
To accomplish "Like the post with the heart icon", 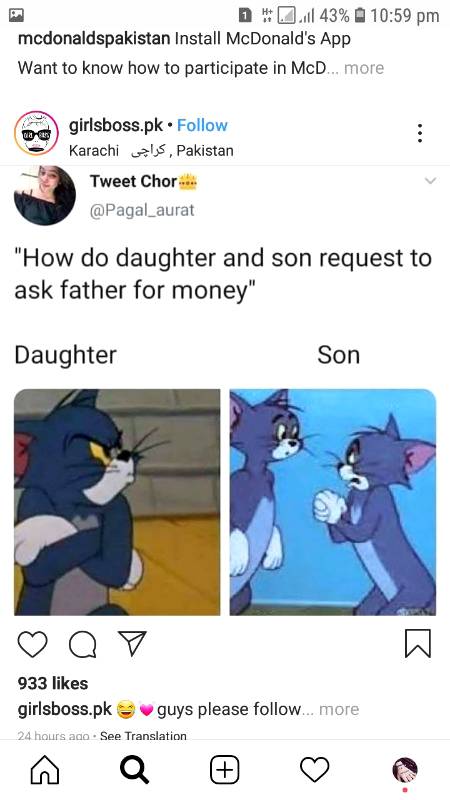I will coord(32,643).
